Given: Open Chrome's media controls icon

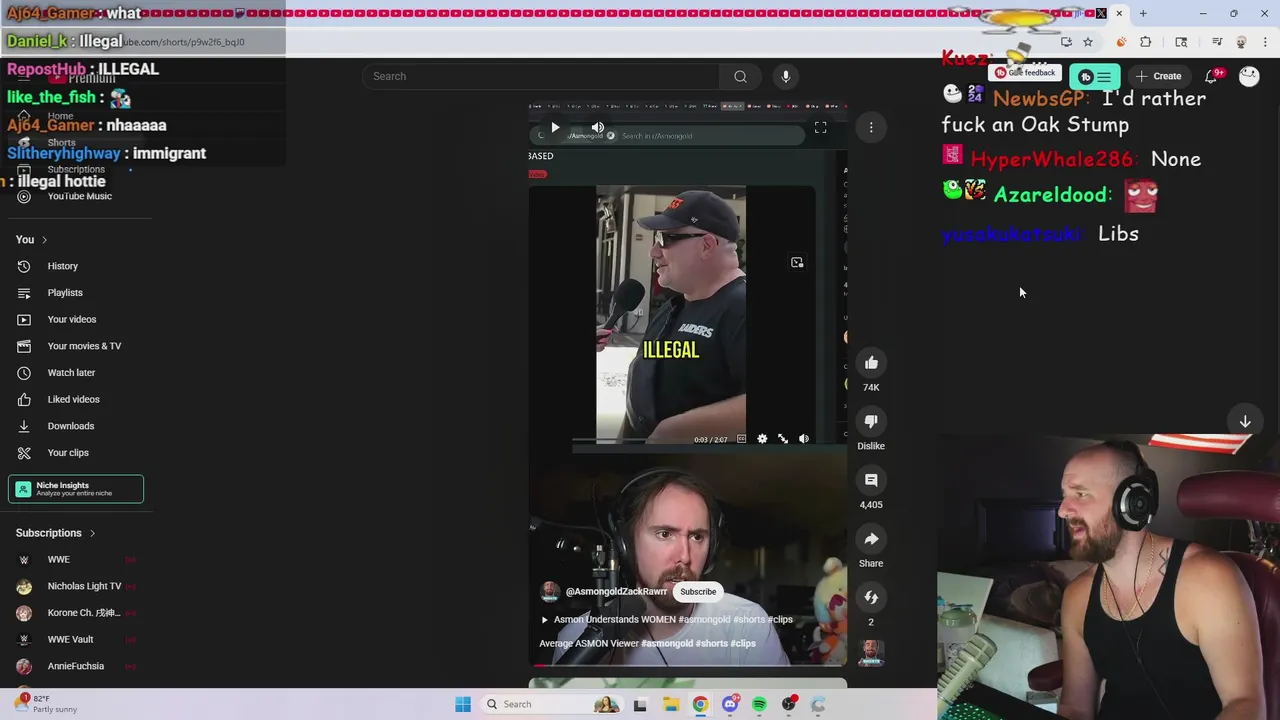Looking at the screenshot, I should click(x=1217, y=42).
